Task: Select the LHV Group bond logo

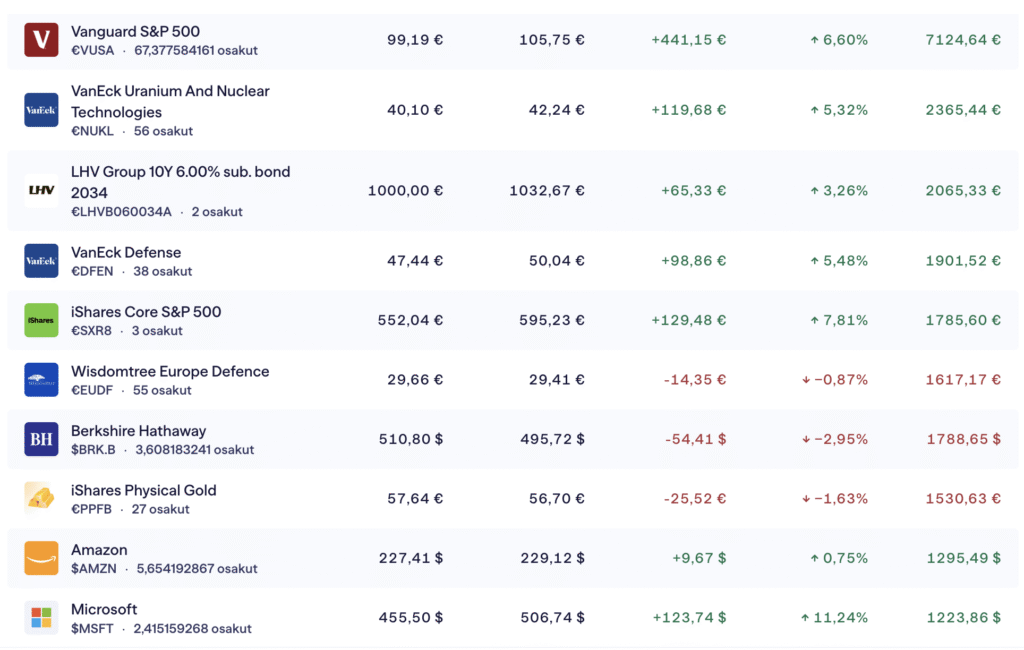Action: pos(41,191)
